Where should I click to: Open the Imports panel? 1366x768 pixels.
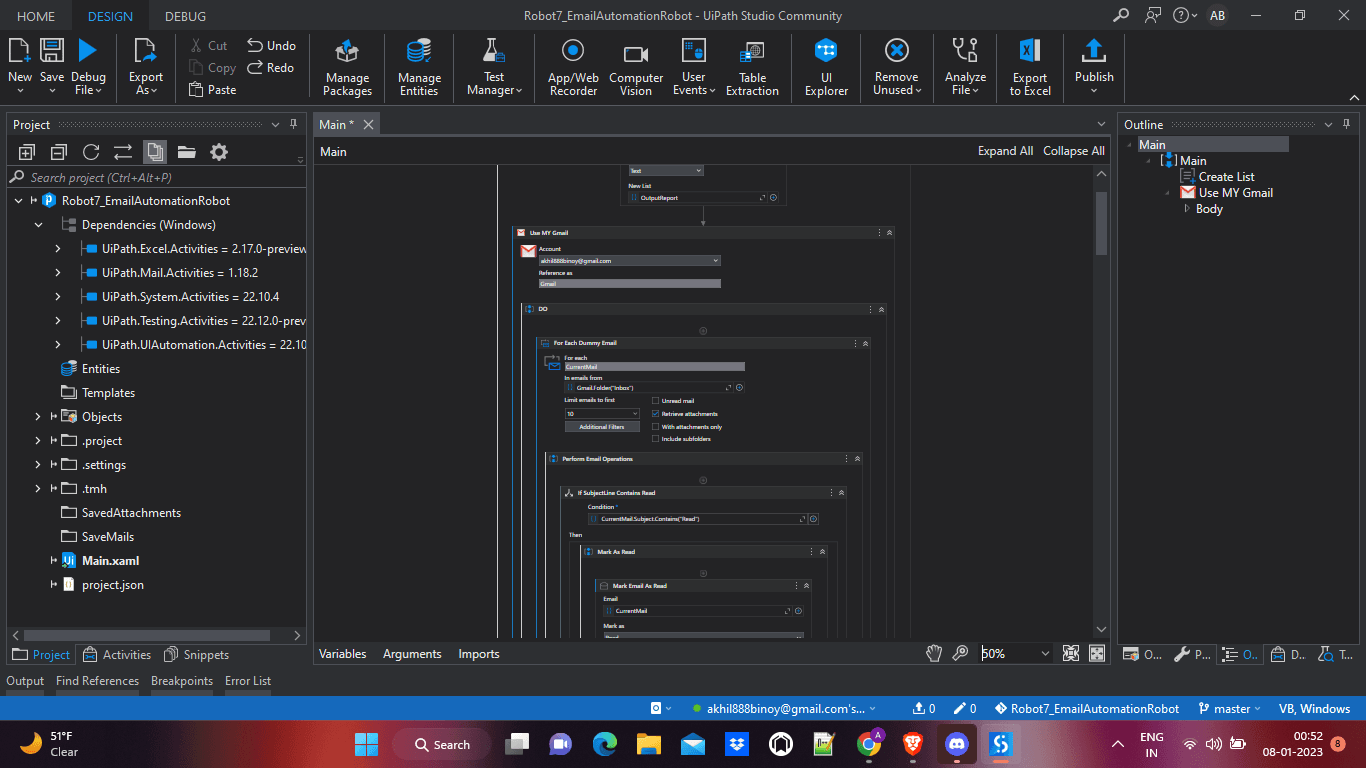(x=479, y=653)
